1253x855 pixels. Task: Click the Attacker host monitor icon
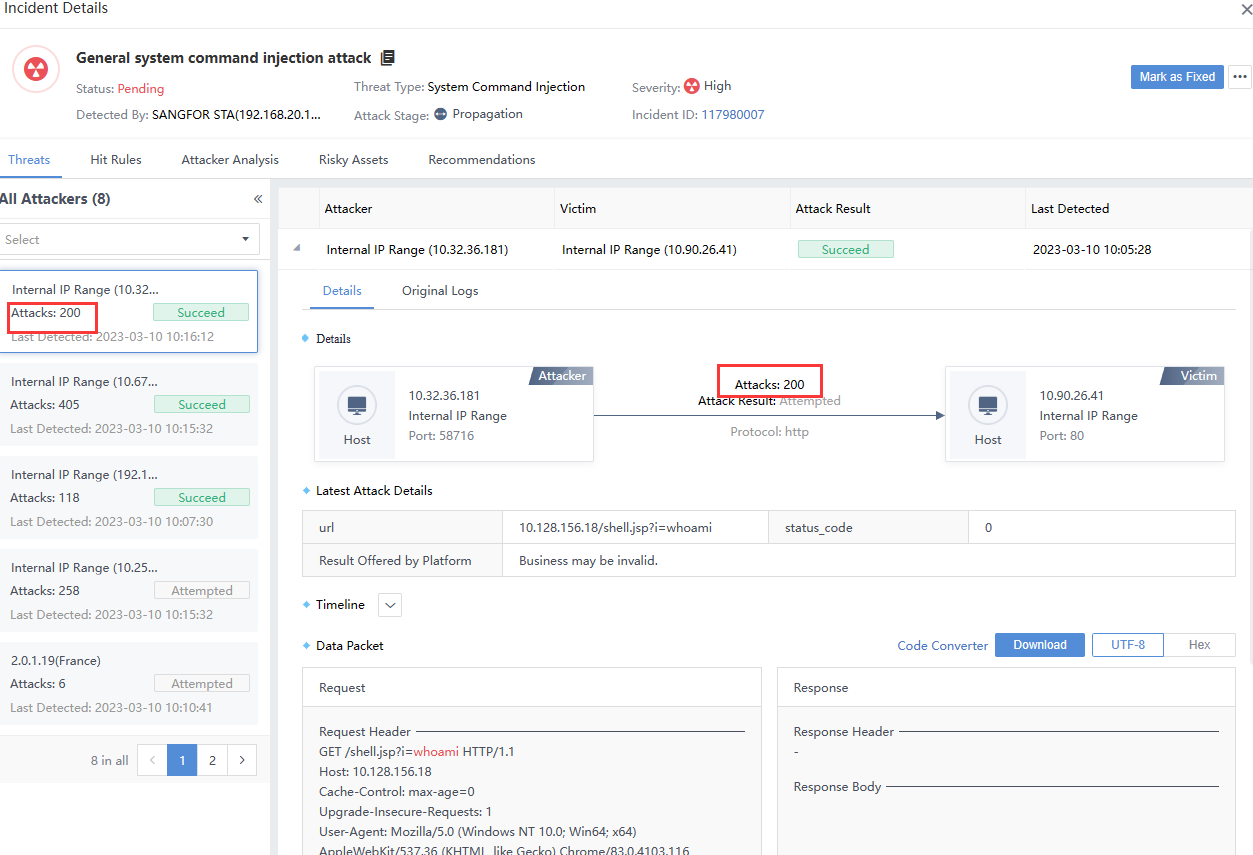[x=357, y=405]
